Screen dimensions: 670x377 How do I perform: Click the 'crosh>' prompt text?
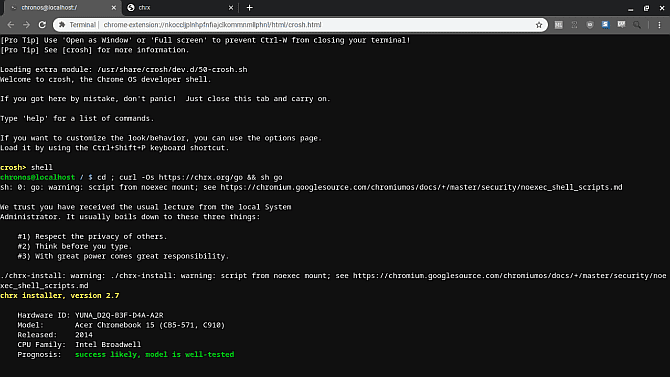(13, 168)
